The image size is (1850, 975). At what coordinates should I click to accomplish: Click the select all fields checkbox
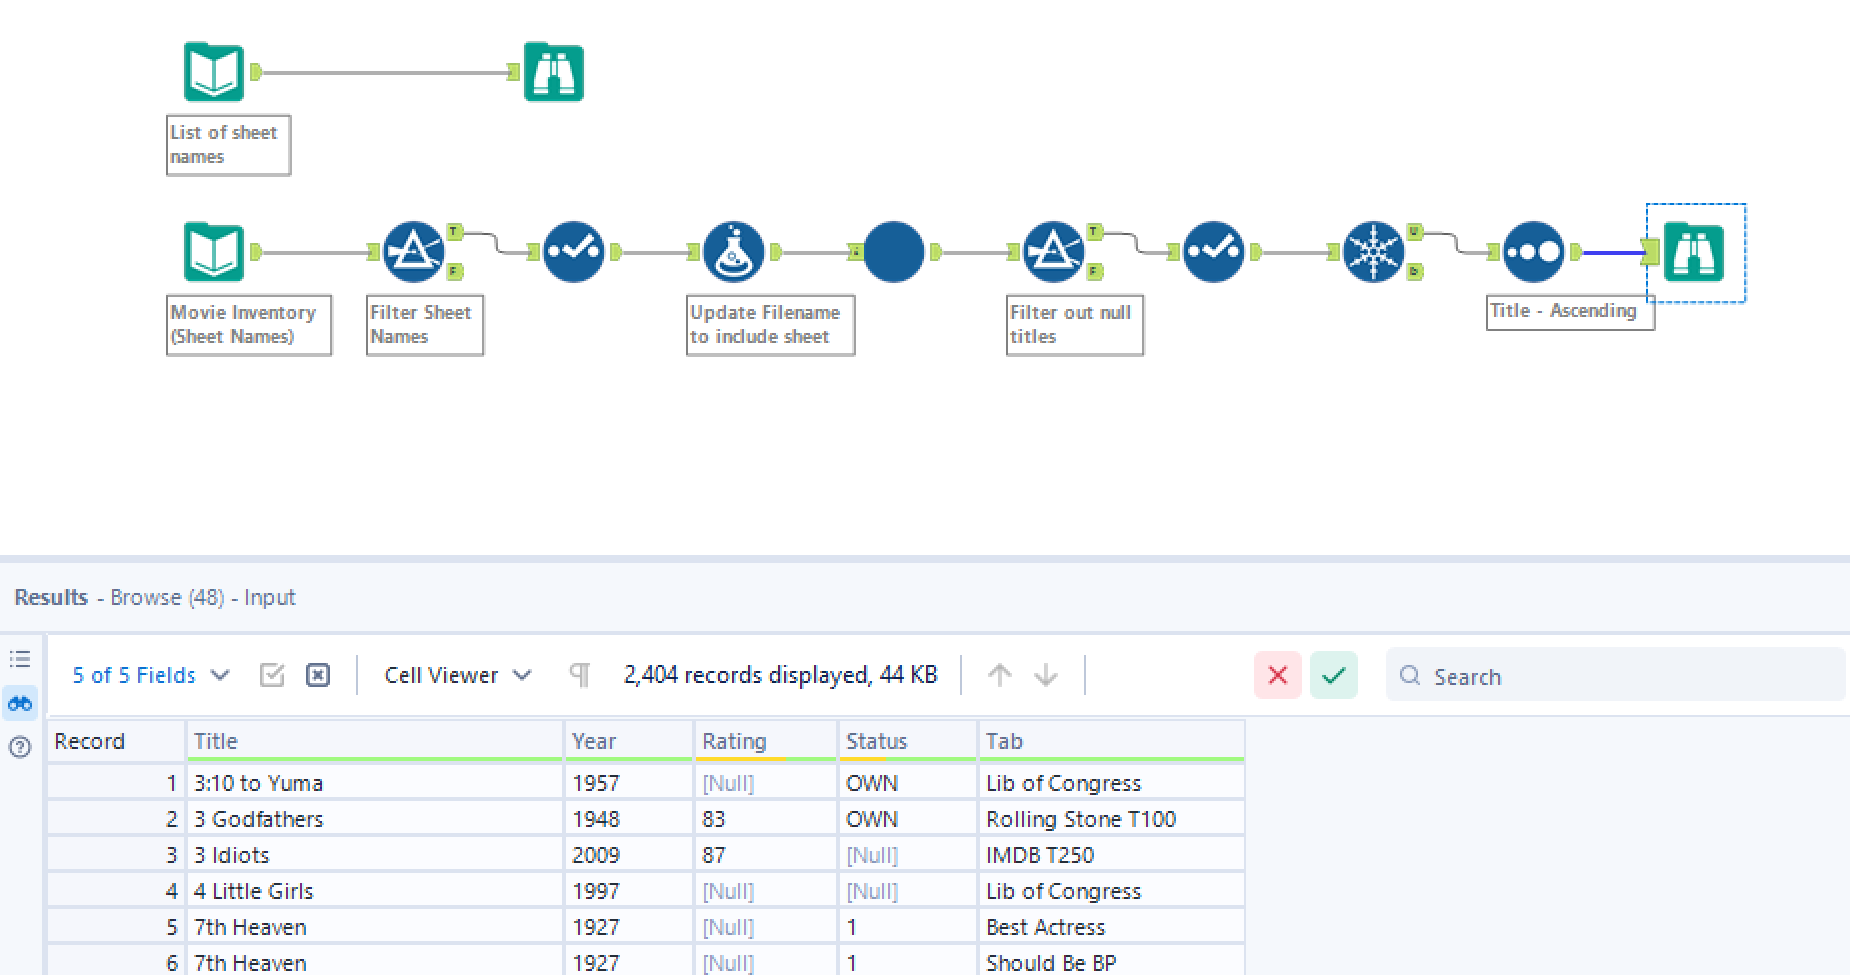272,675
